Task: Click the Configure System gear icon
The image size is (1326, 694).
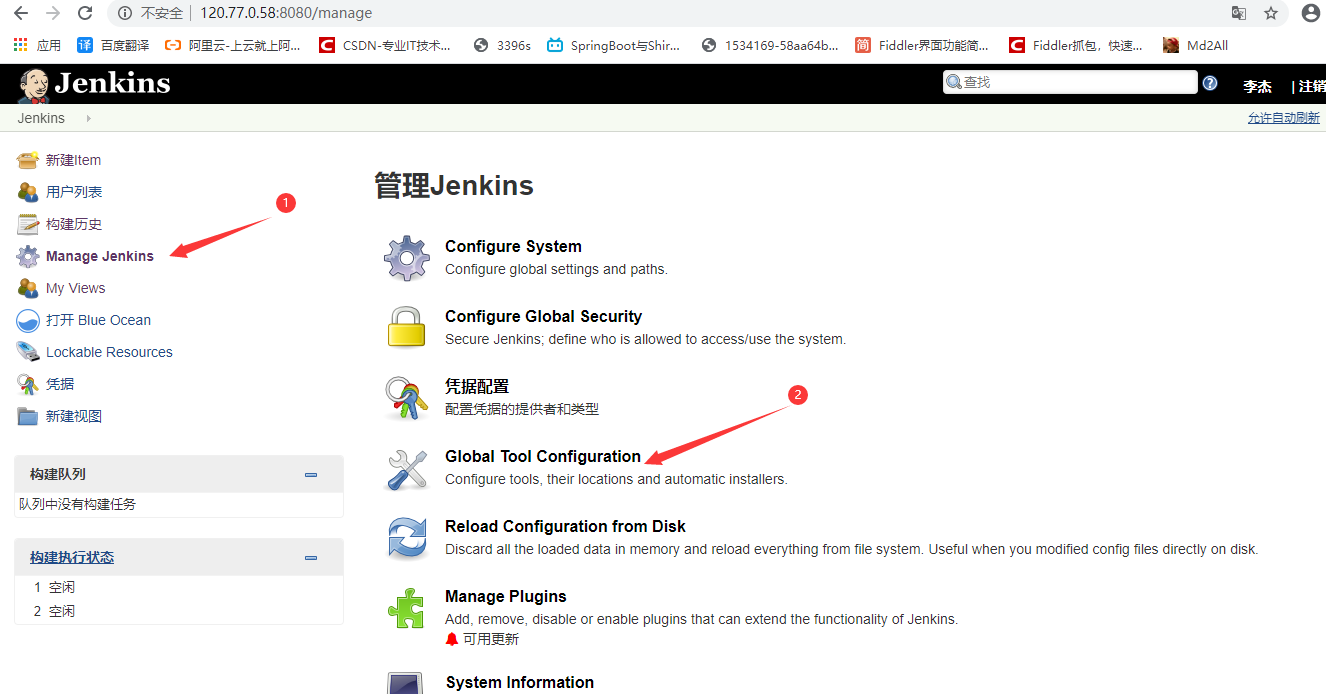Action: click(x=407, y=258)
